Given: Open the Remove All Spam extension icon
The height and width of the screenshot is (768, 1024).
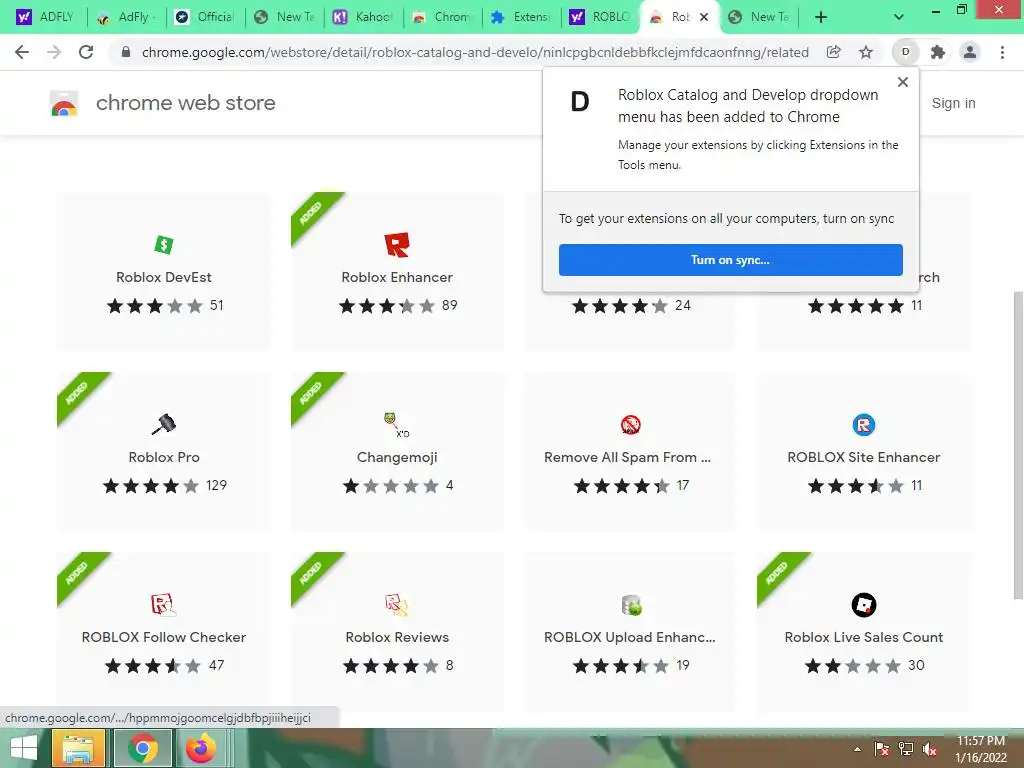Looking at the screenshot, I should click(x=630, y=424).
